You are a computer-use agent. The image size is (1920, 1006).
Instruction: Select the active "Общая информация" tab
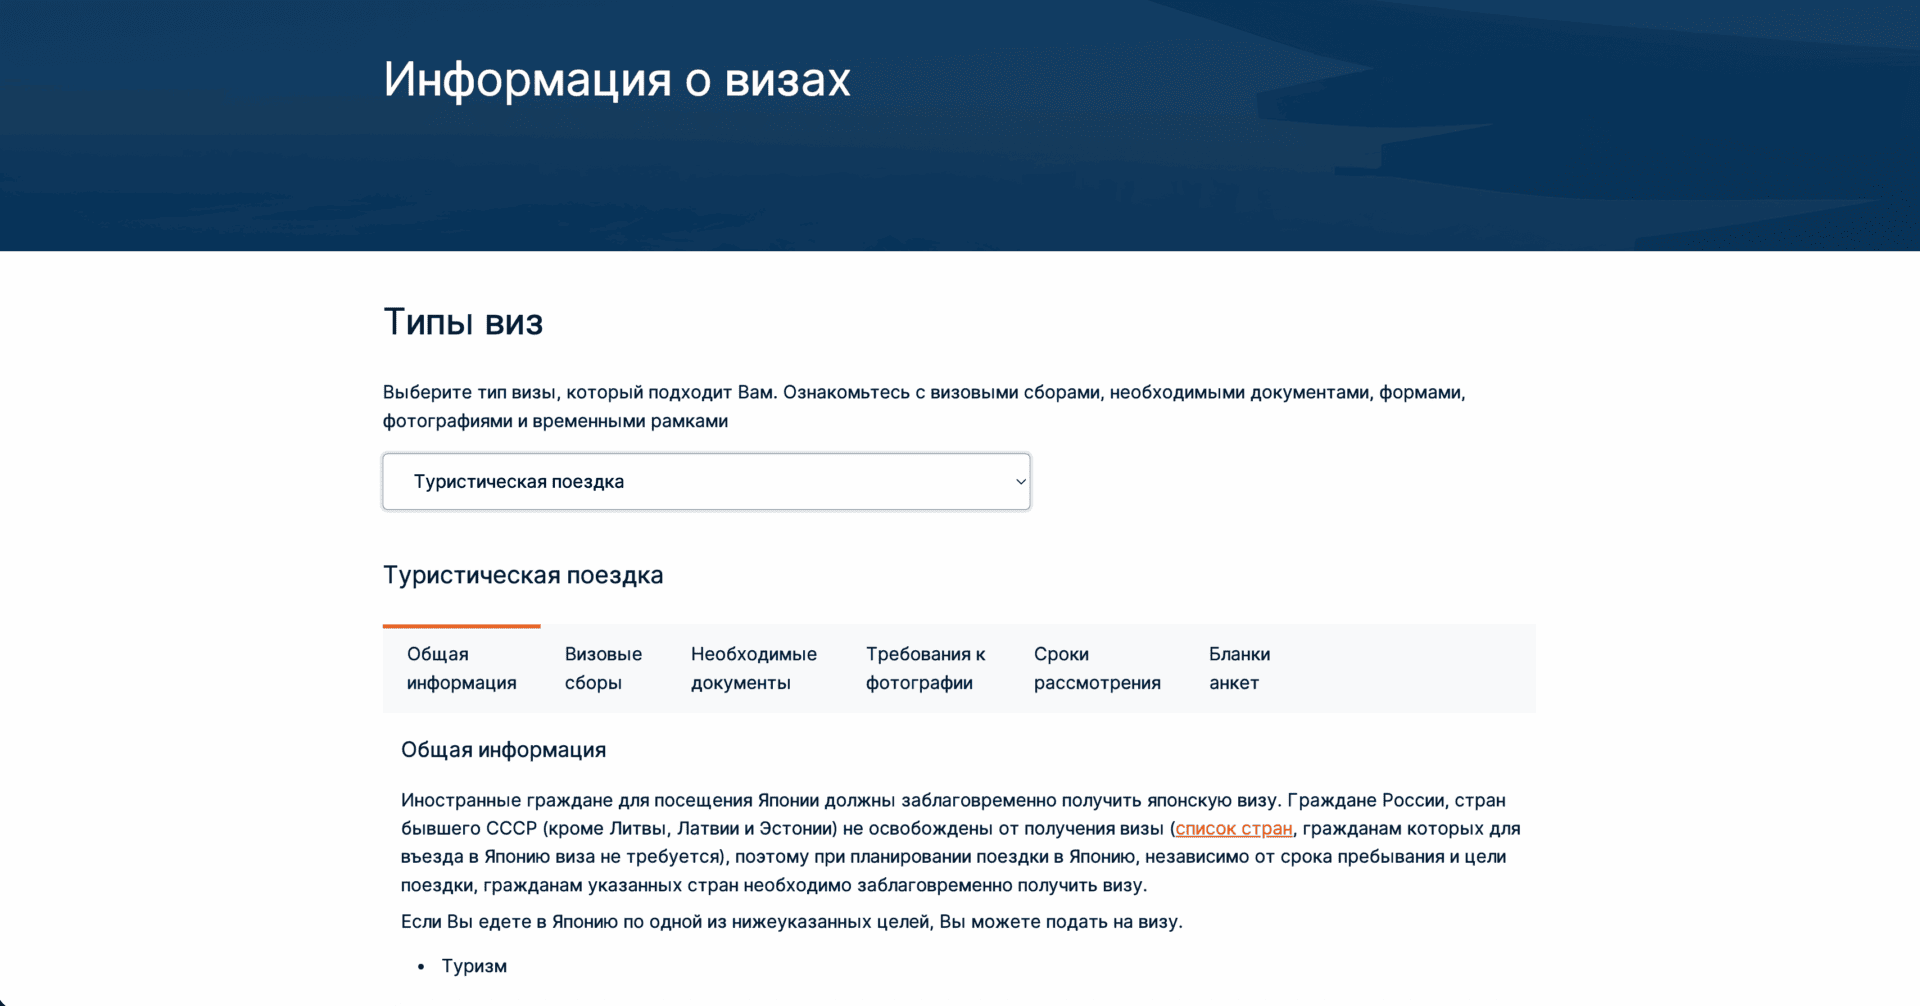click(461, 668)
